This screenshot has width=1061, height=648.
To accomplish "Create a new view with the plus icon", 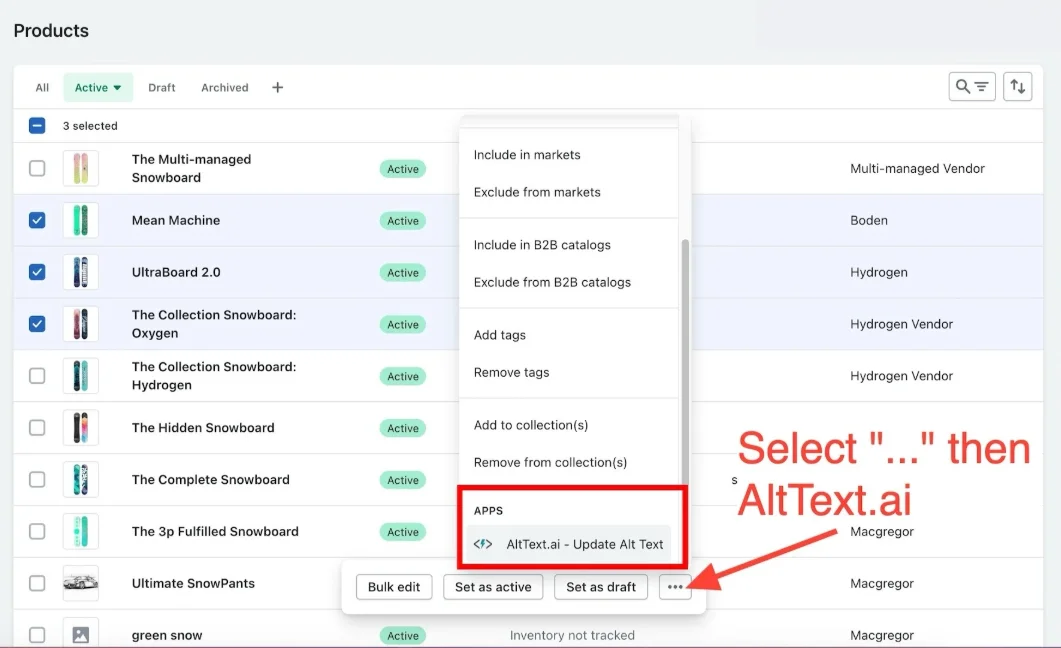I will click(x=277, y=87).
